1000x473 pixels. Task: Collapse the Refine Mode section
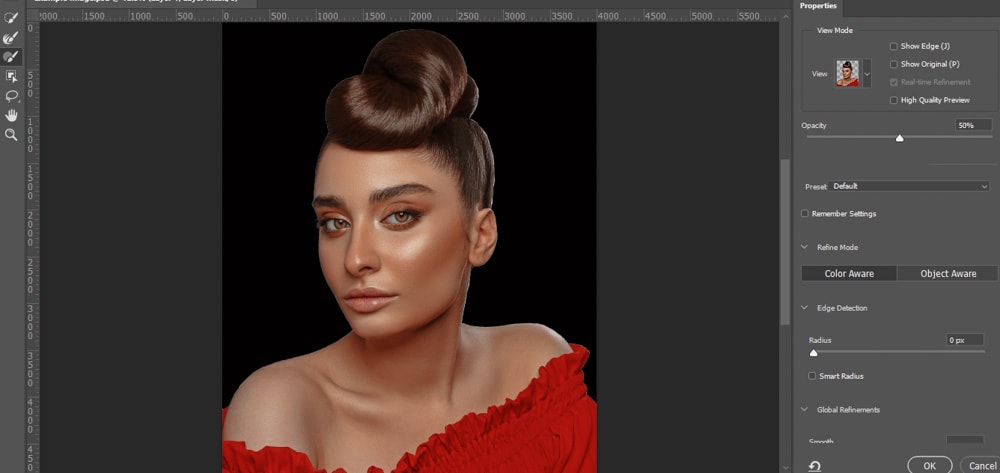pos(805,247)
